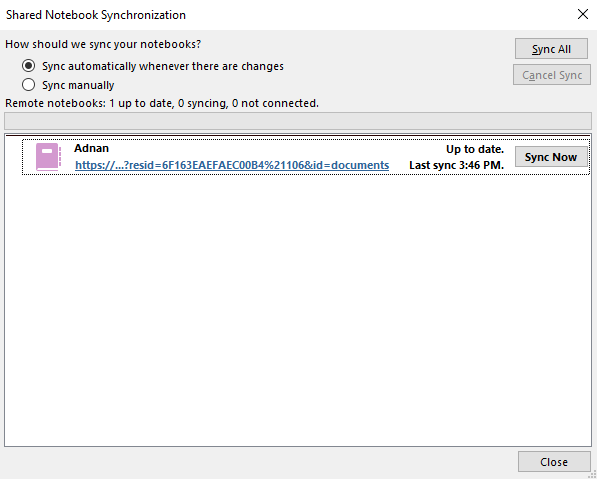Select Sync automatically whenever there are changes
This screenshot has width=597, height=479.
click(x=29, y=66)
